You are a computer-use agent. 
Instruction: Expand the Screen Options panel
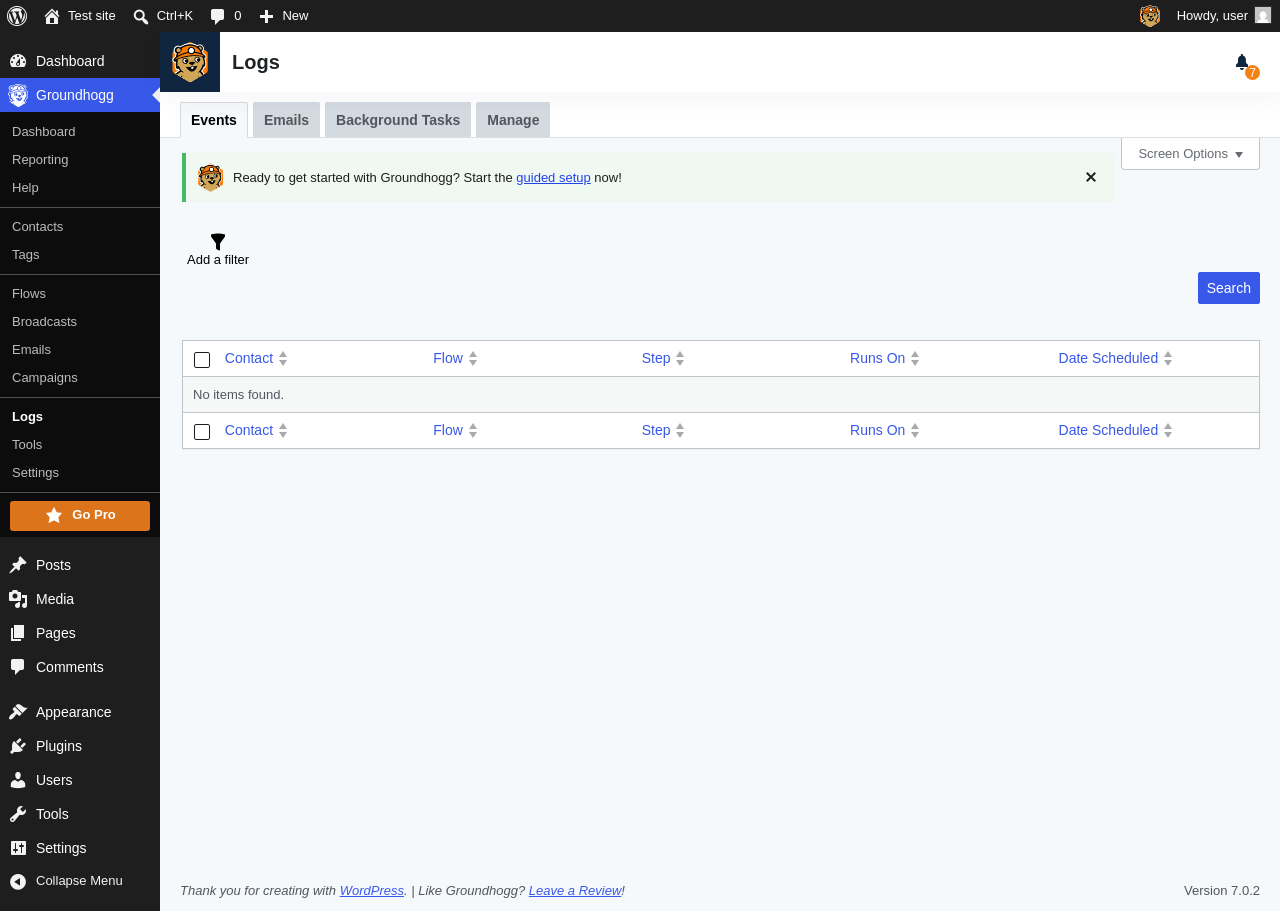(1190, 154)
